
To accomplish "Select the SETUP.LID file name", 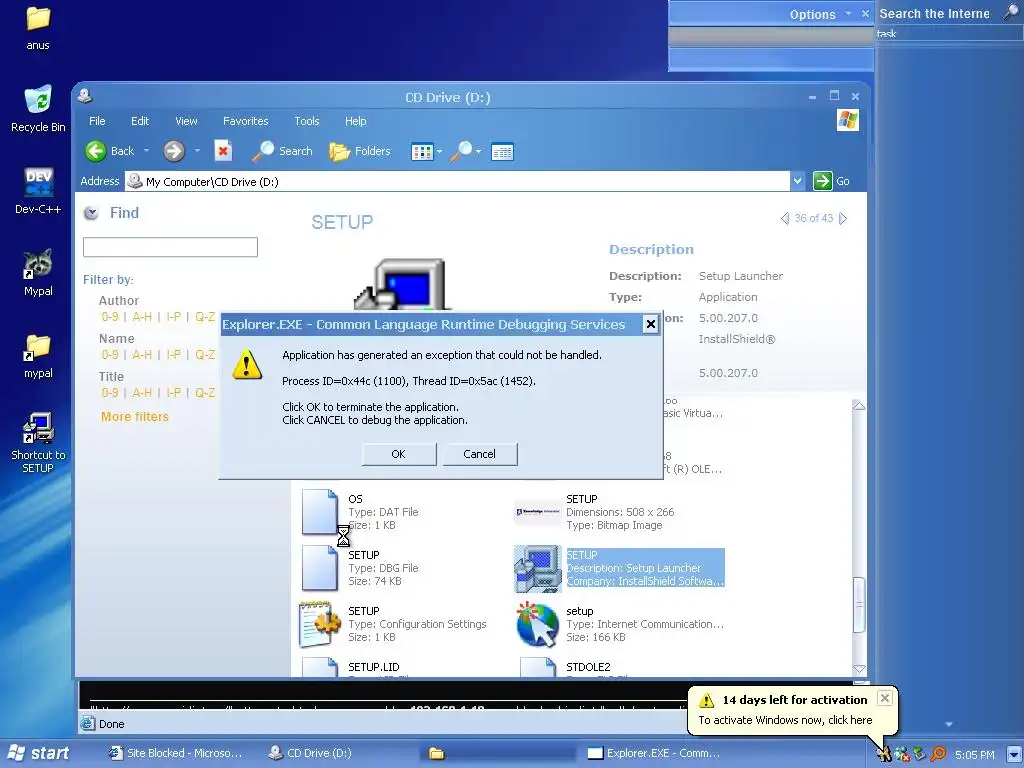I will (374, 667).
